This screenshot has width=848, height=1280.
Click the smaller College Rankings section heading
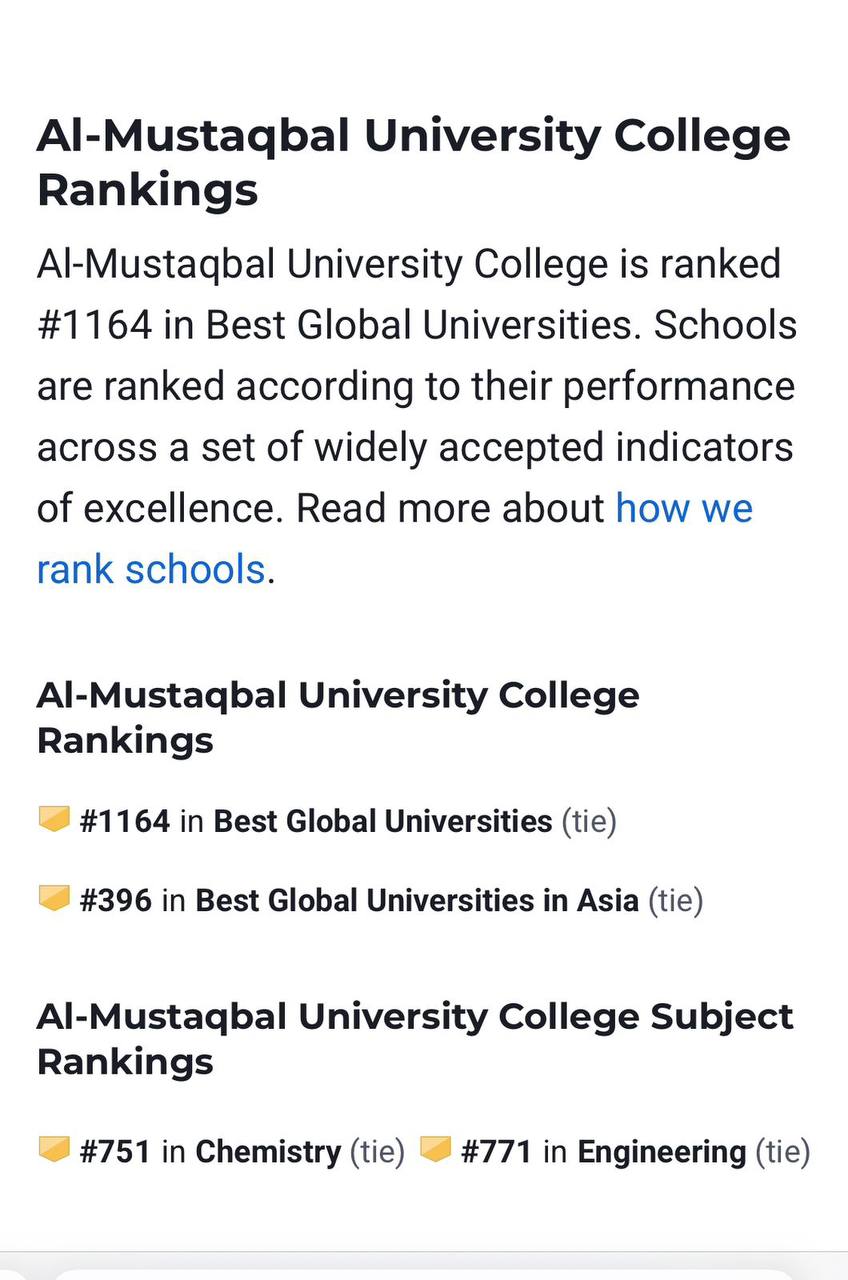338,717
